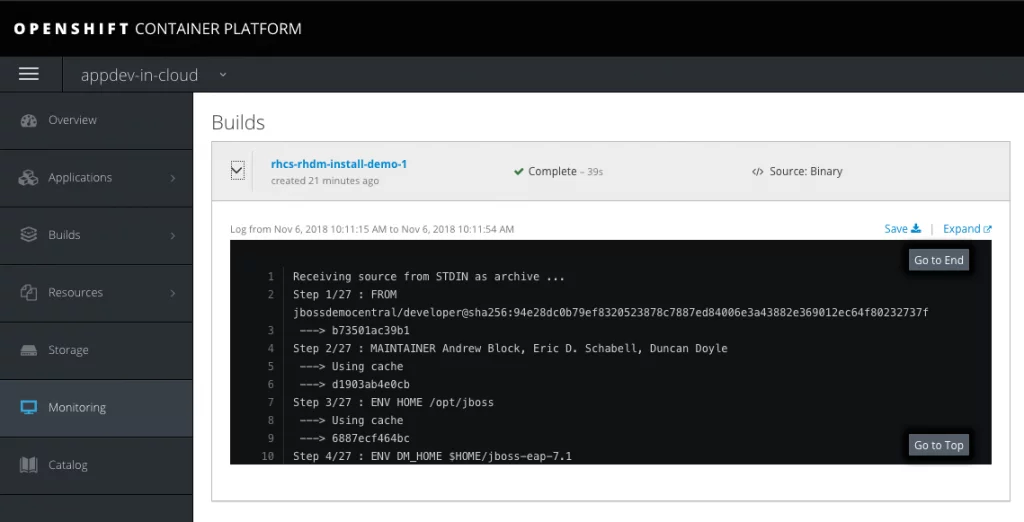
Task: Click the Source code brackets icon
Action: pos(758,172)
